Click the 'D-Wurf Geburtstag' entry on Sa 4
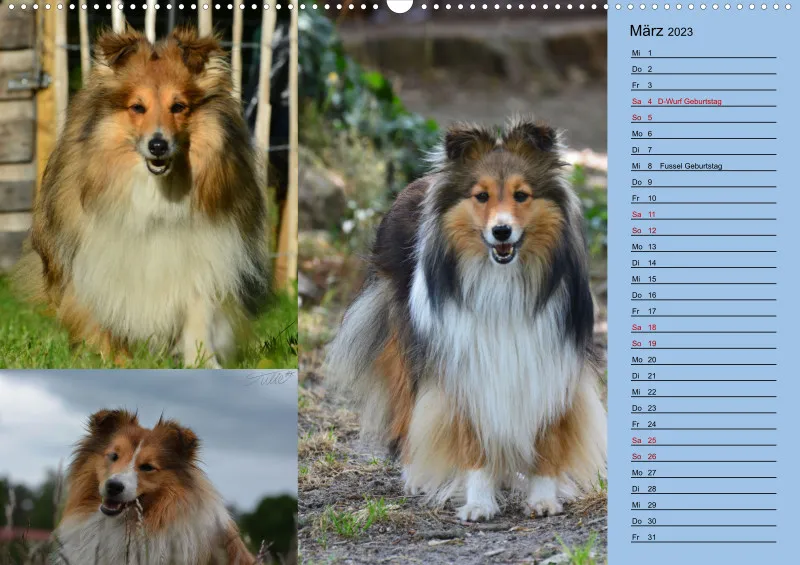The image size is (800, 565). [689, 102]
